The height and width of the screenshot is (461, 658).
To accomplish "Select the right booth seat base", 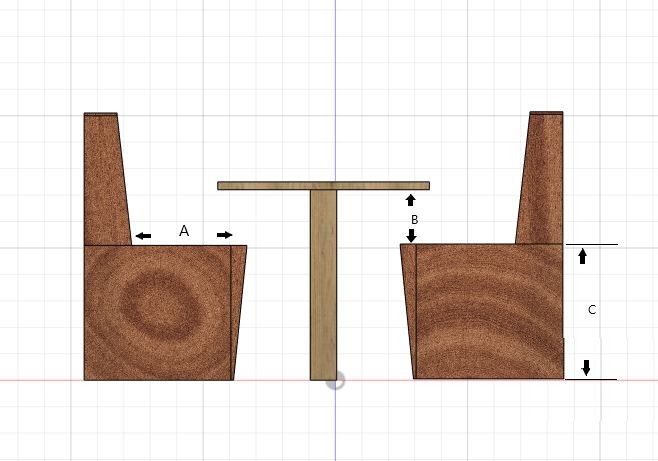I will 490,311.
